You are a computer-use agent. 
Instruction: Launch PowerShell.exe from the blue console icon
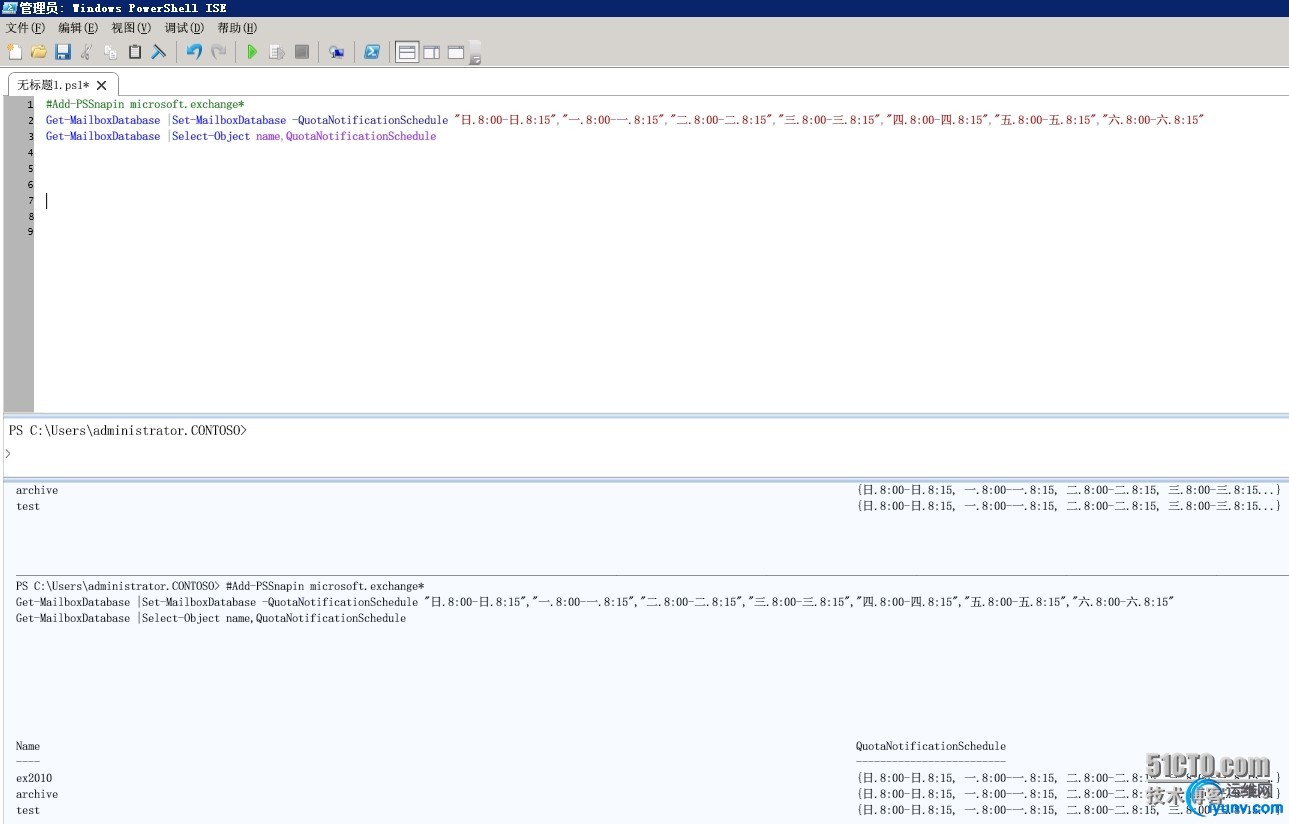point(372,52)
